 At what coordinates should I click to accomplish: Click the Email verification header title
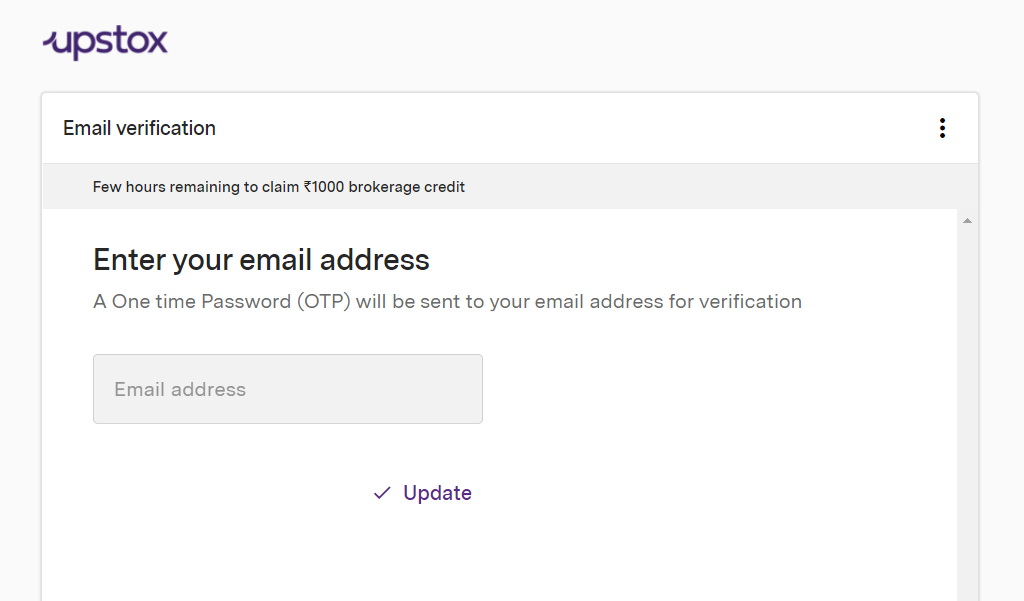click(x=139, y=128)
